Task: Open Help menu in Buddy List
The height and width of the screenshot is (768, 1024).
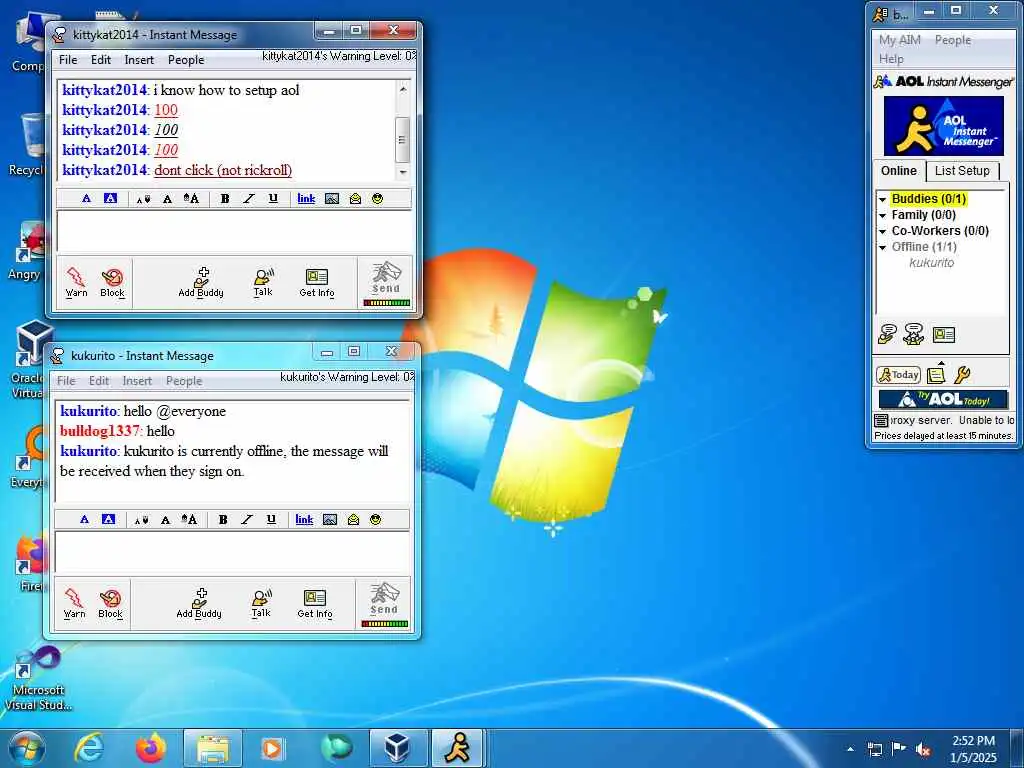Action: click(891, 59)
